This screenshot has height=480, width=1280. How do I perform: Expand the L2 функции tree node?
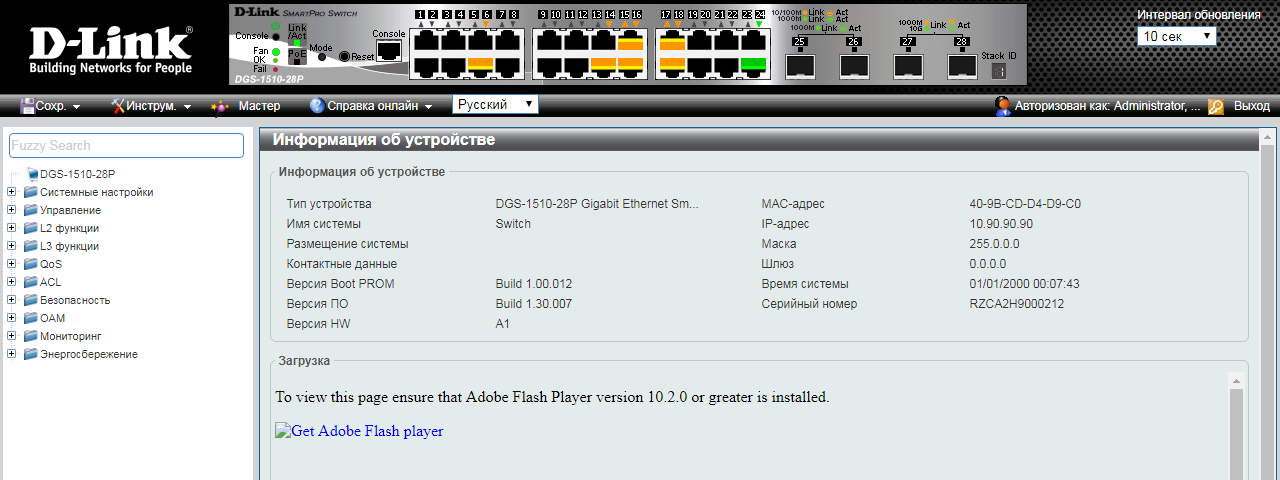point(11,228)
